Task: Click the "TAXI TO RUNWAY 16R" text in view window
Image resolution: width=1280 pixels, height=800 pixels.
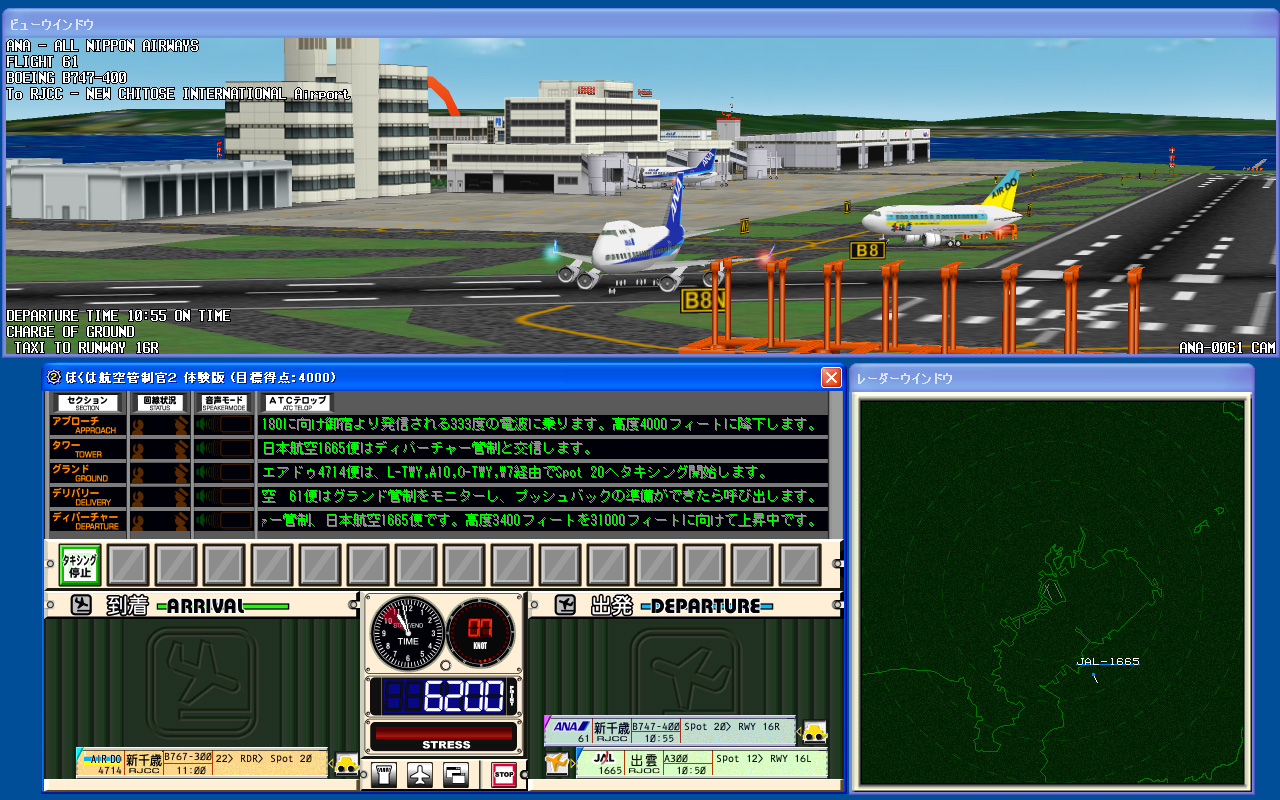Action: point(87,348)
